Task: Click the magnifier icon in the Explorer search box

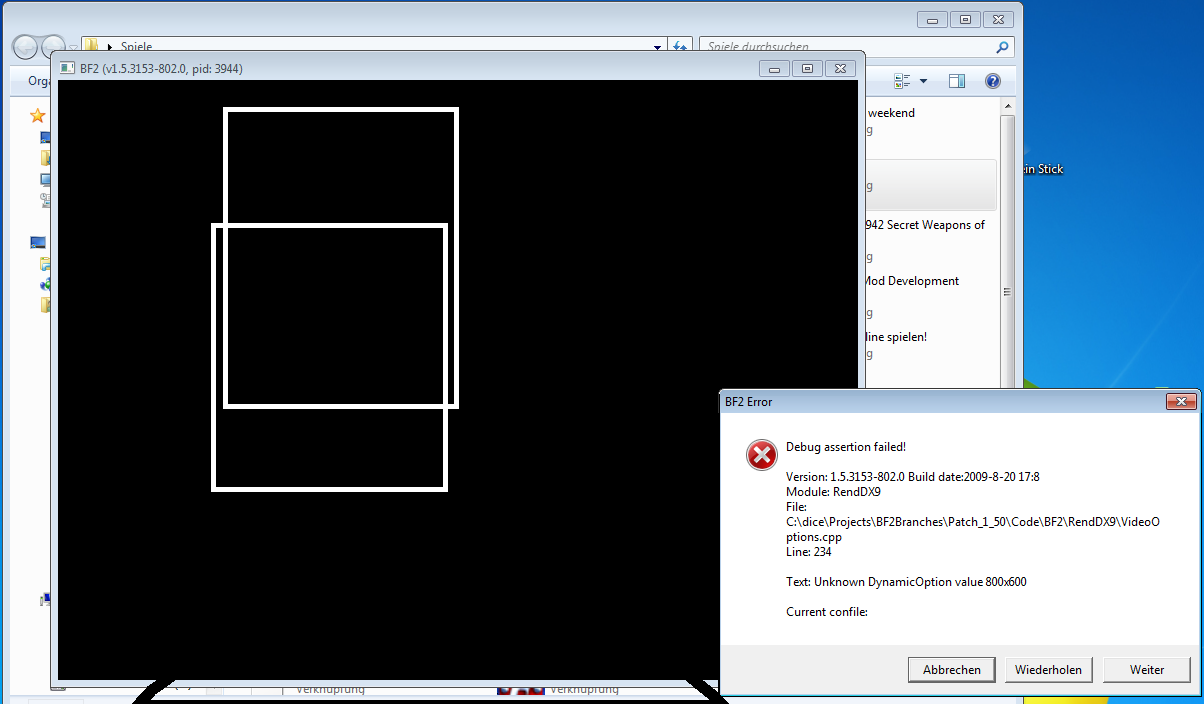Action: coord(1003,47)
